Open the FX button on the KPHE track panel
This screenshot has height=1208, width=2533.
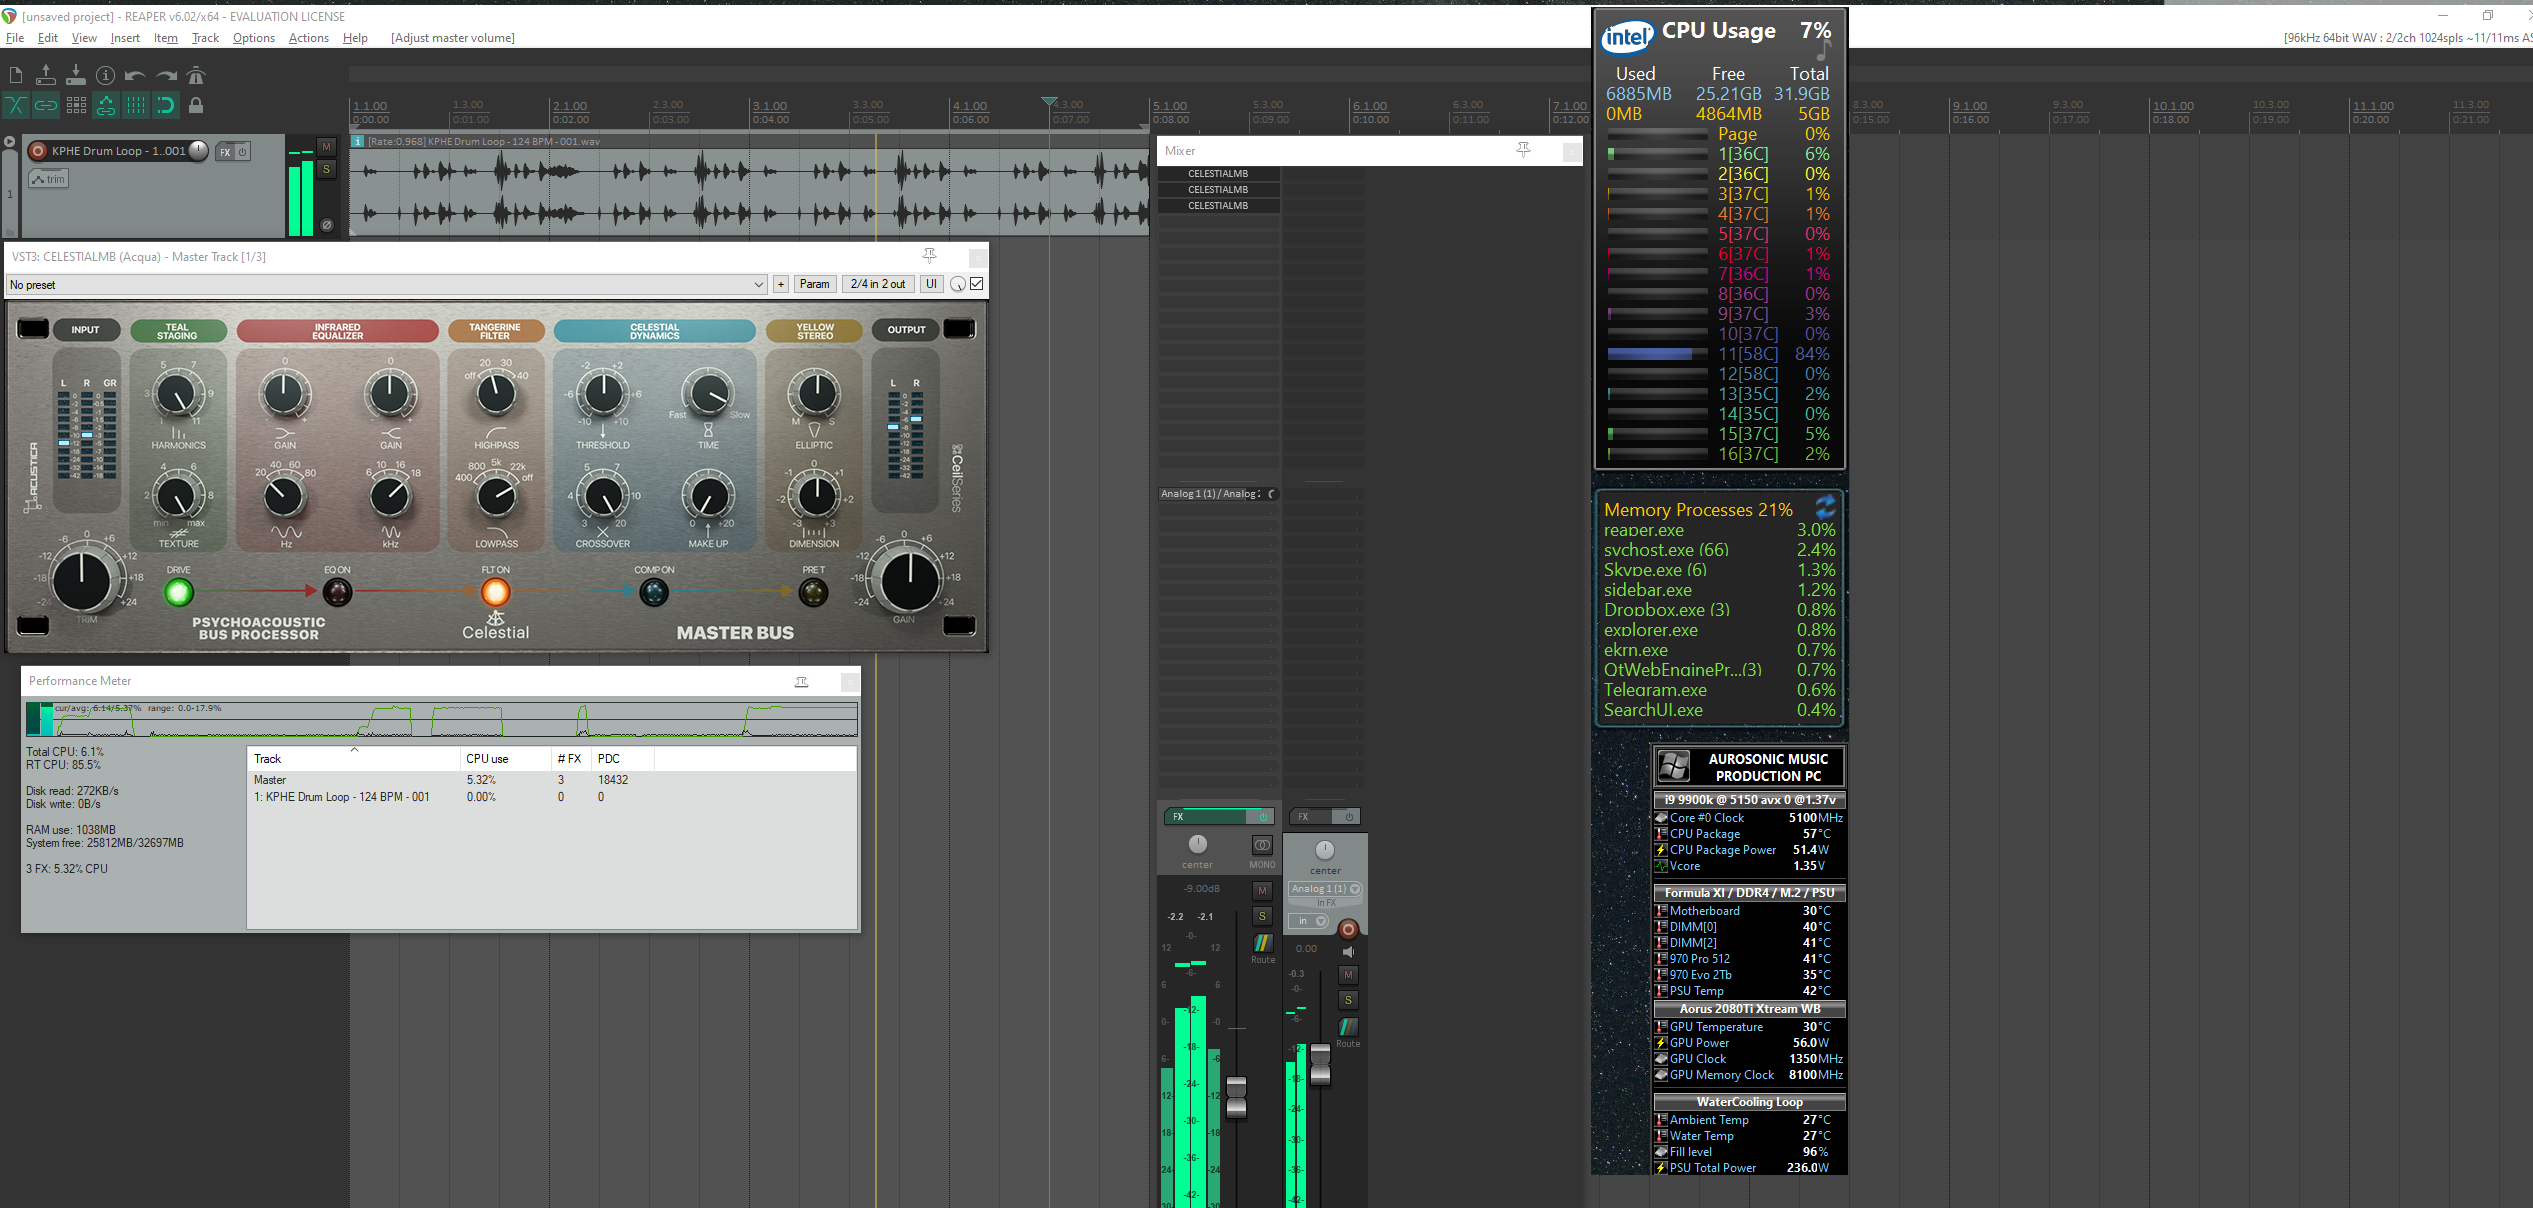click(x=225, y=152)
